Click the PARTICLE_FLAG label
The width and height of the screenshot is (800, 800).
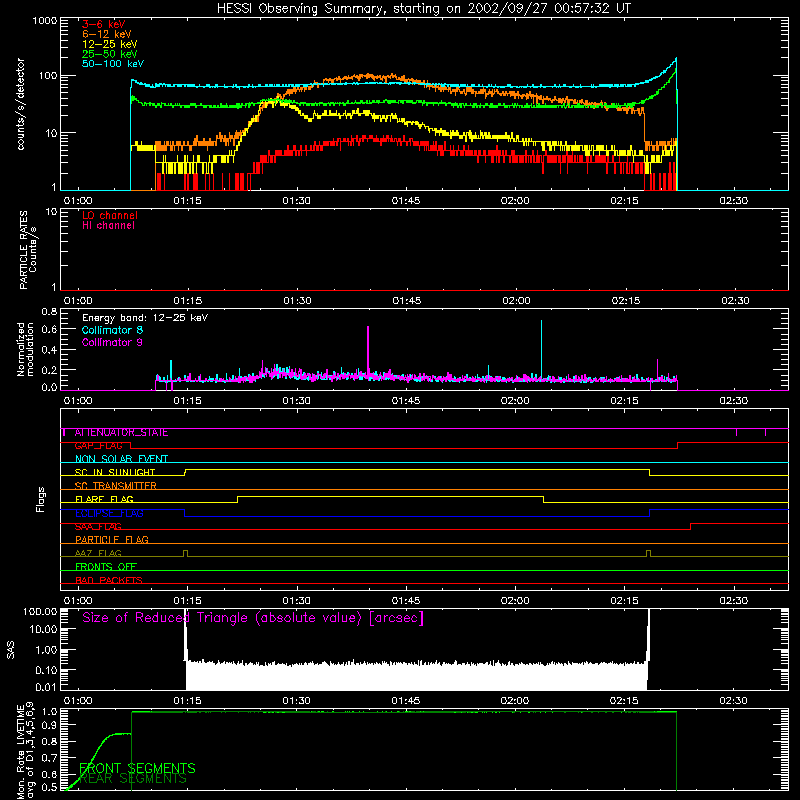coord(112,540)
